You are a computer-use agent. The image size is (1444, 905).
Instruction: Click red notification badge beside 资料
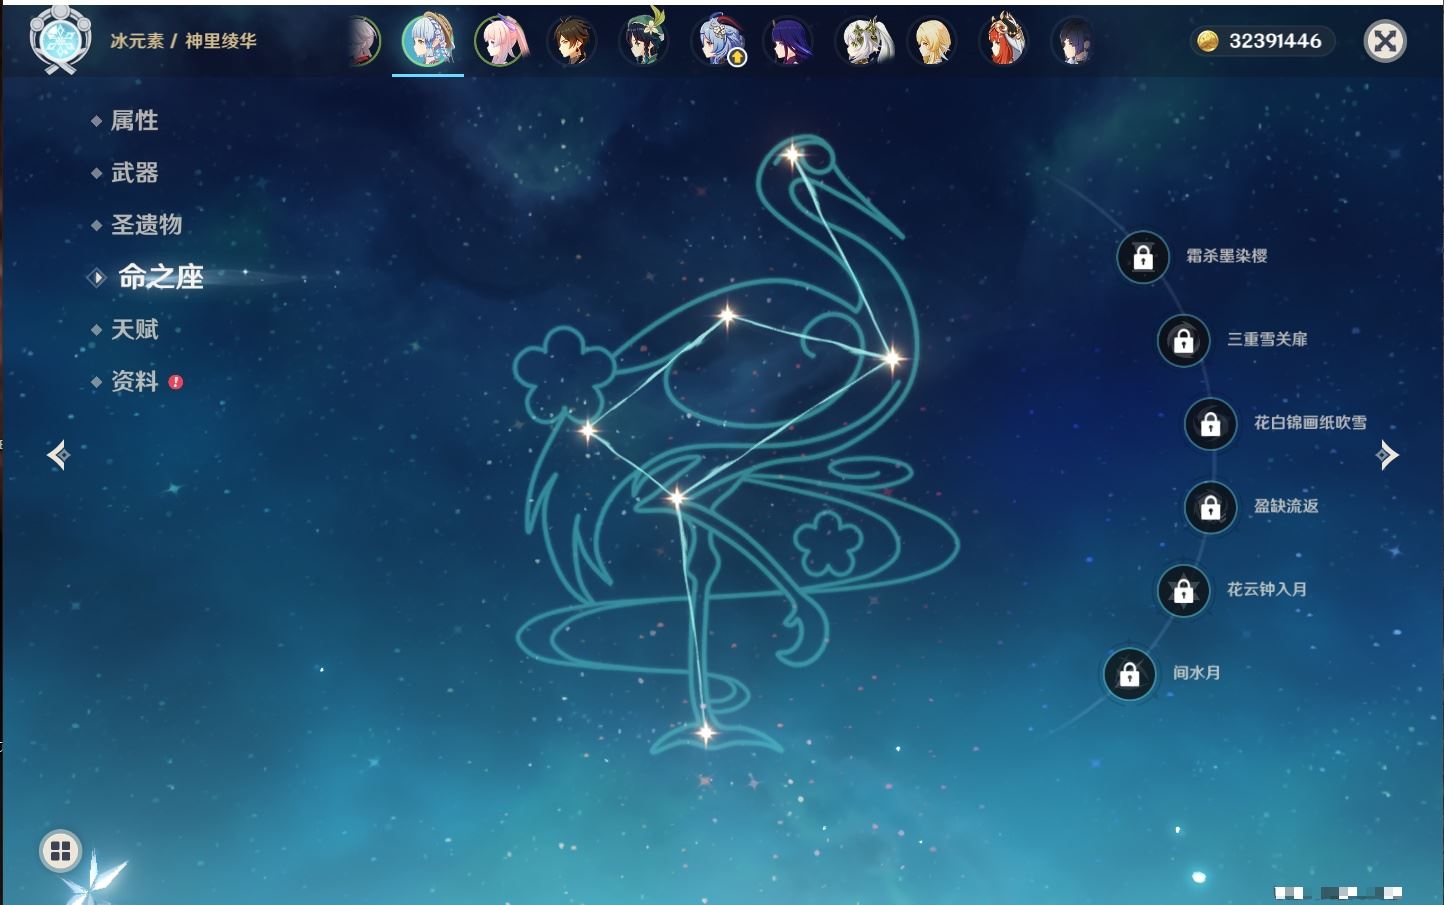pos(176,382)
